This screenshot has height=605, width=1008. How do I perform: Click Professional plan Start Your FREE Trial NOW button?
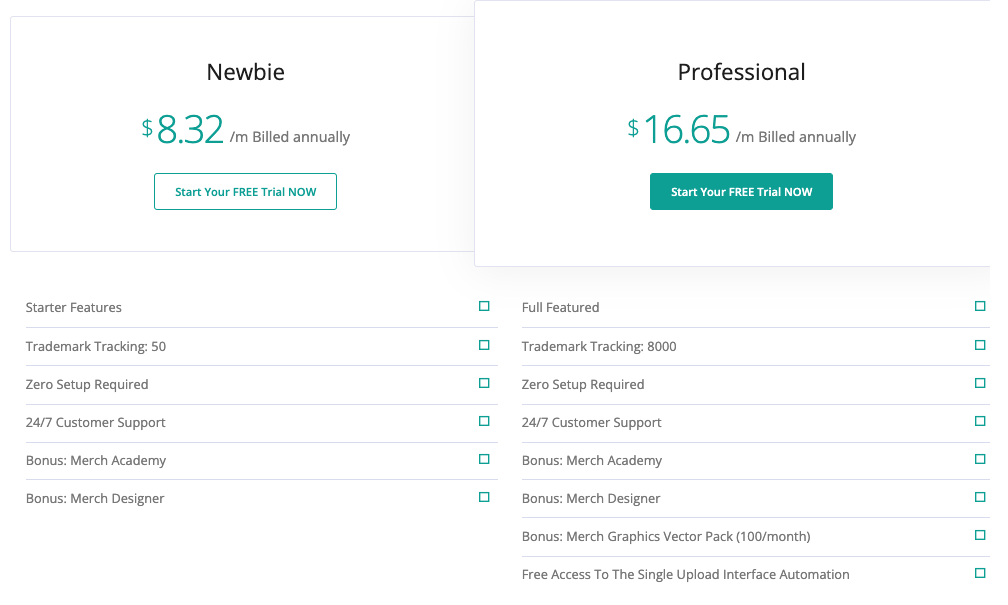(x=741, y=192)
